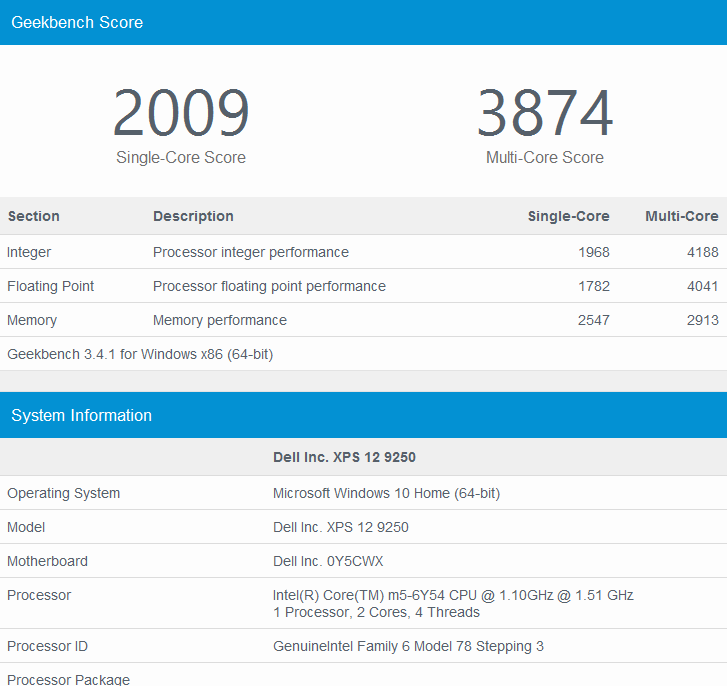
Task: Select the Operating System row label
Action: coord(64,493)
